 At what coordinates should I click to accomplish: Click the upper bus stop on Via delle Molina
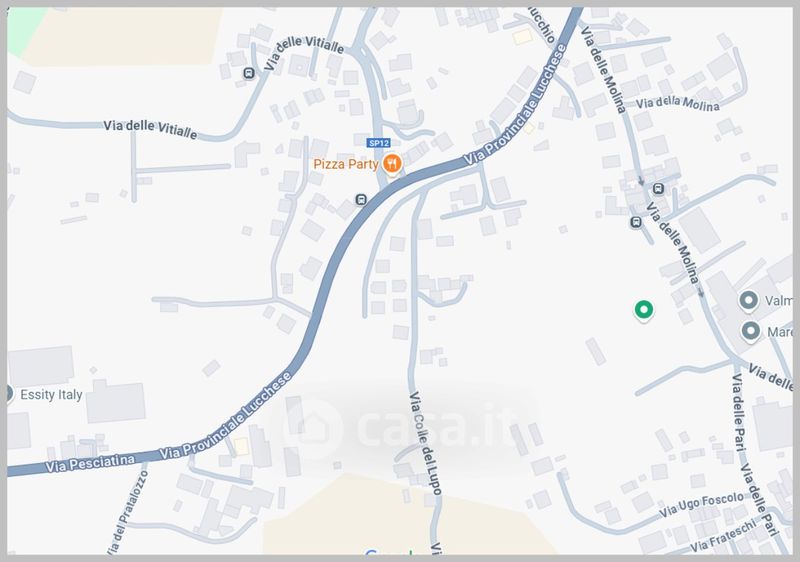point(658,189)
